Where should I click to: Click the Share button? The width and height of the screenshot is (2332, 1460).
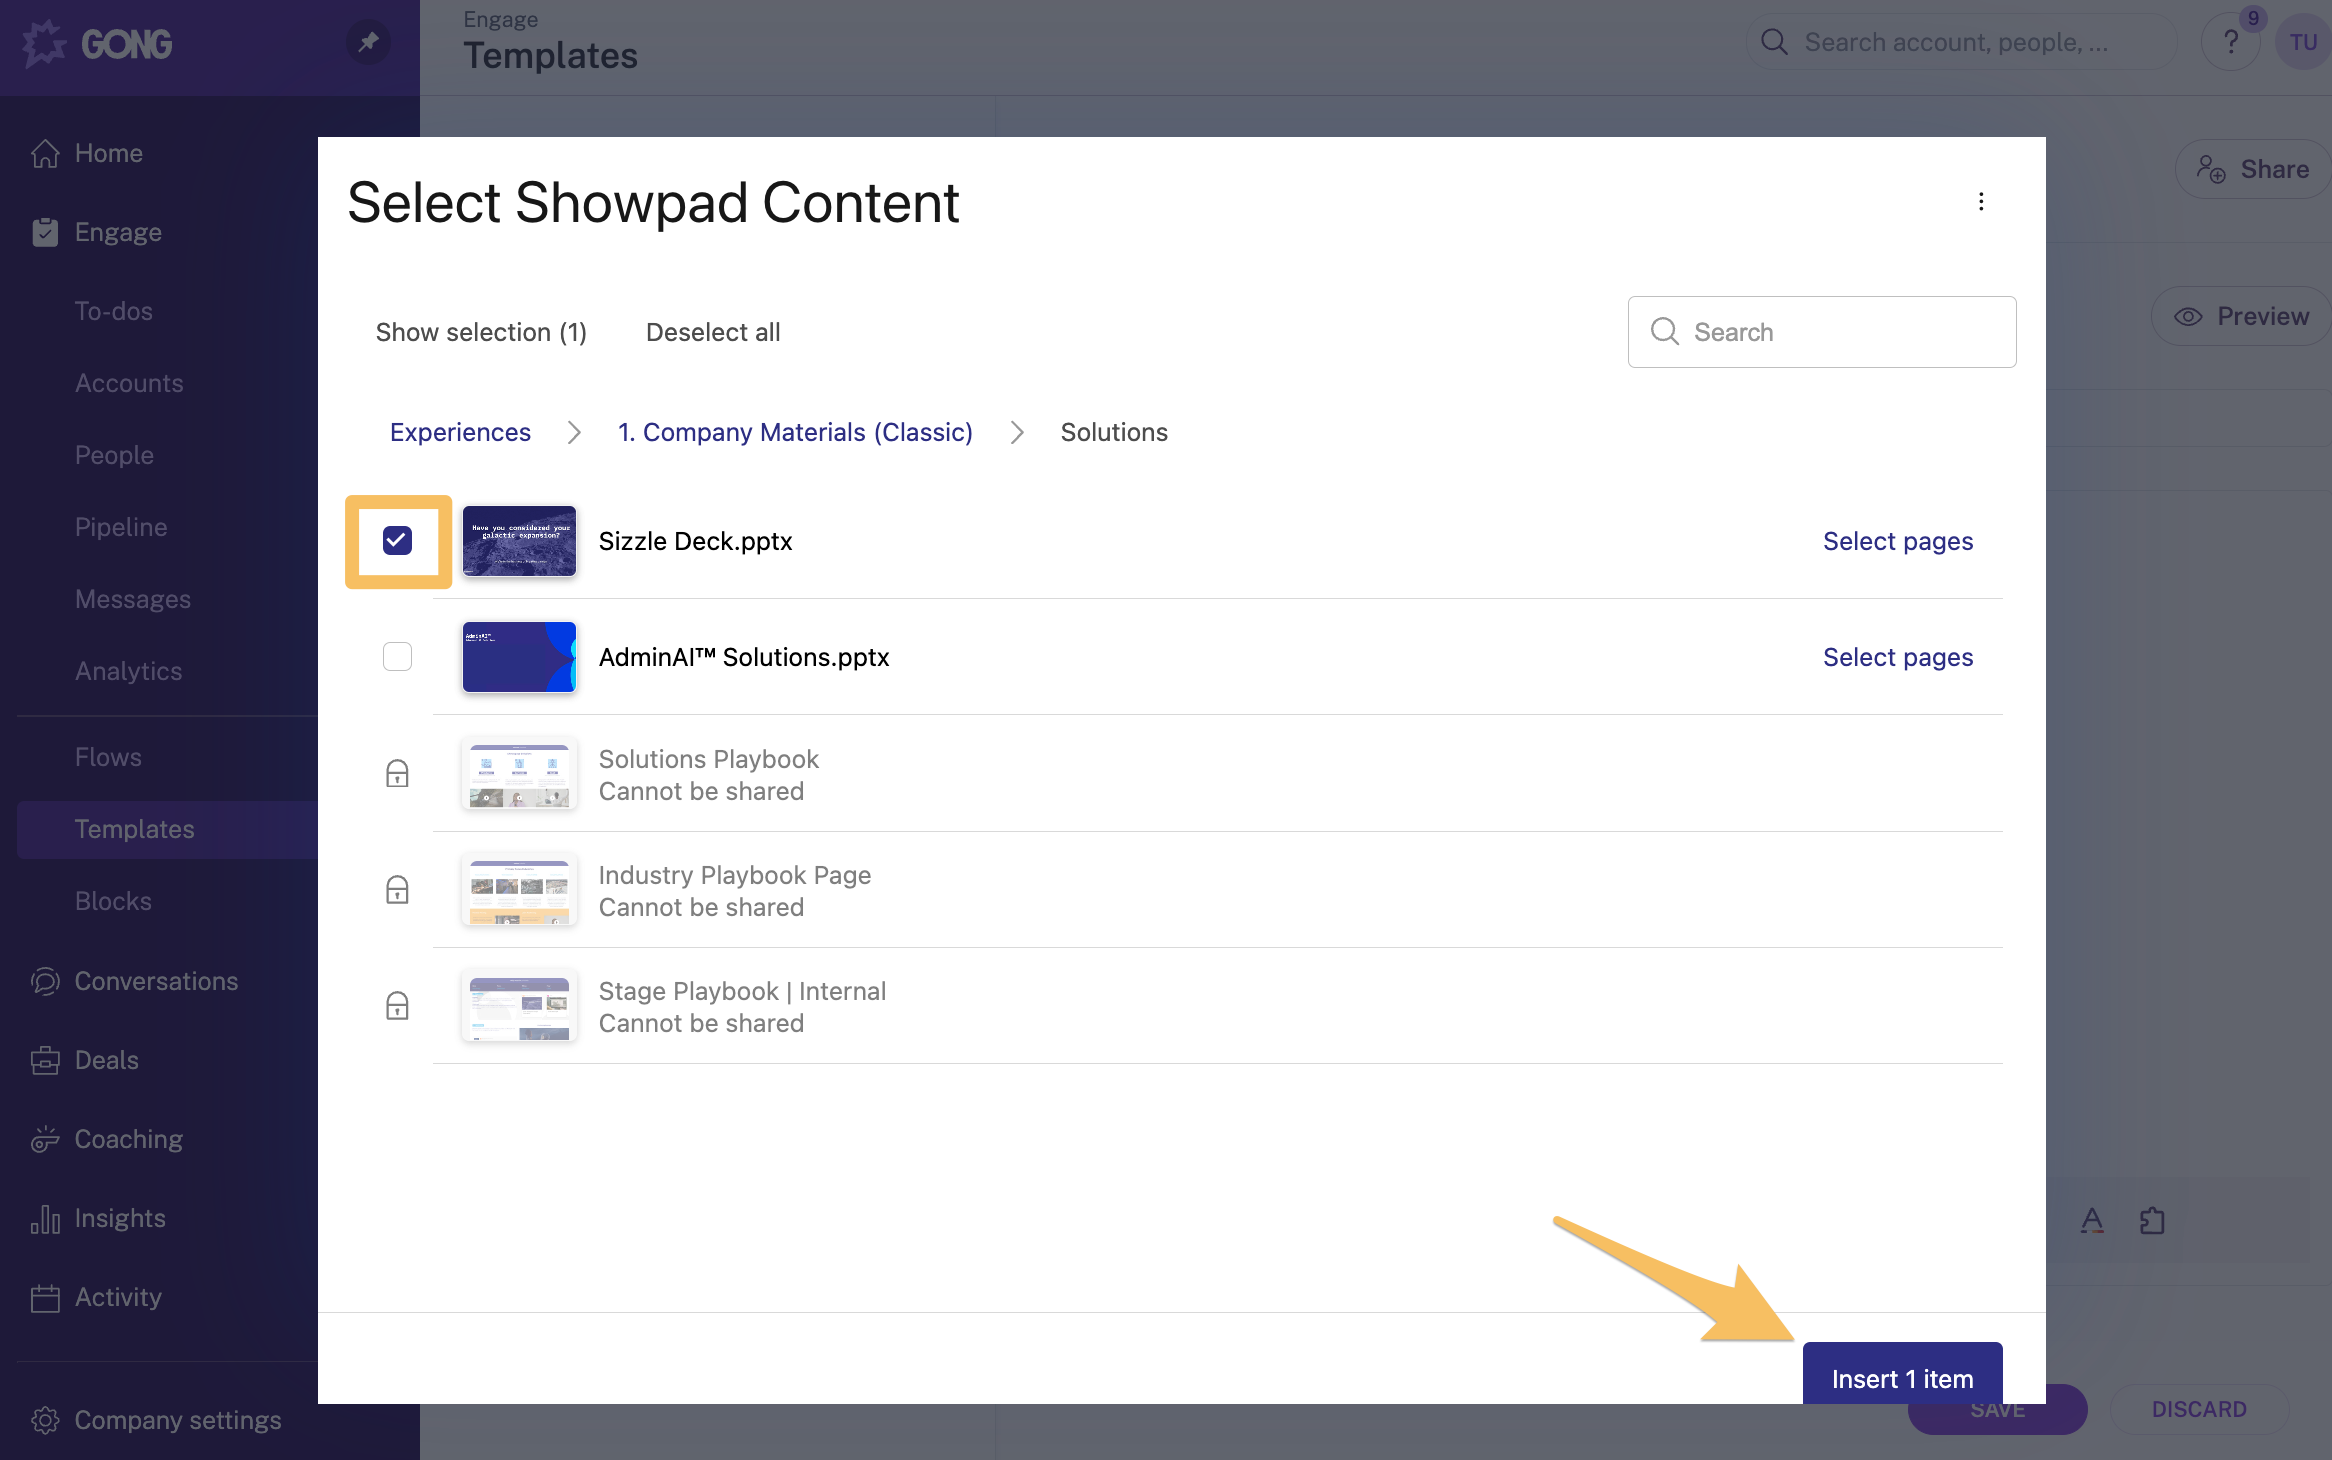2253,169
